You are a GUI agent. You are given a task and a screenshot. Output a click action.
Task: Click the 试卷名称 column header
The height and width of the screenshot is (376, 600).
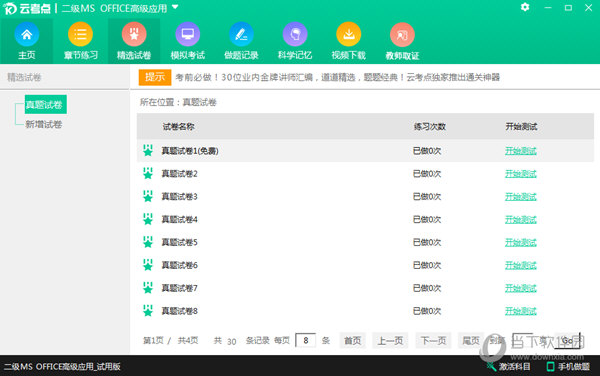coord(178,127)
